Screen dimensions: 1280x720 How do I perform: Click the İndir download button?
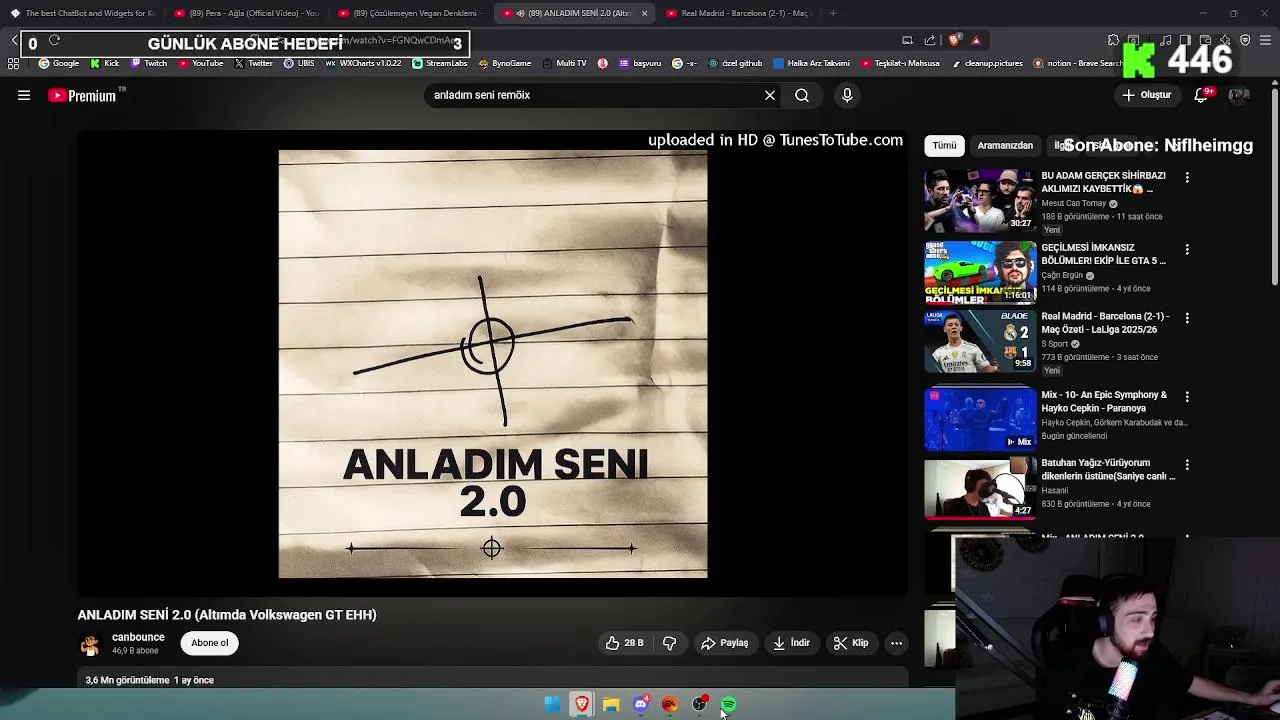pyautogui.click(x=791, y=643)
